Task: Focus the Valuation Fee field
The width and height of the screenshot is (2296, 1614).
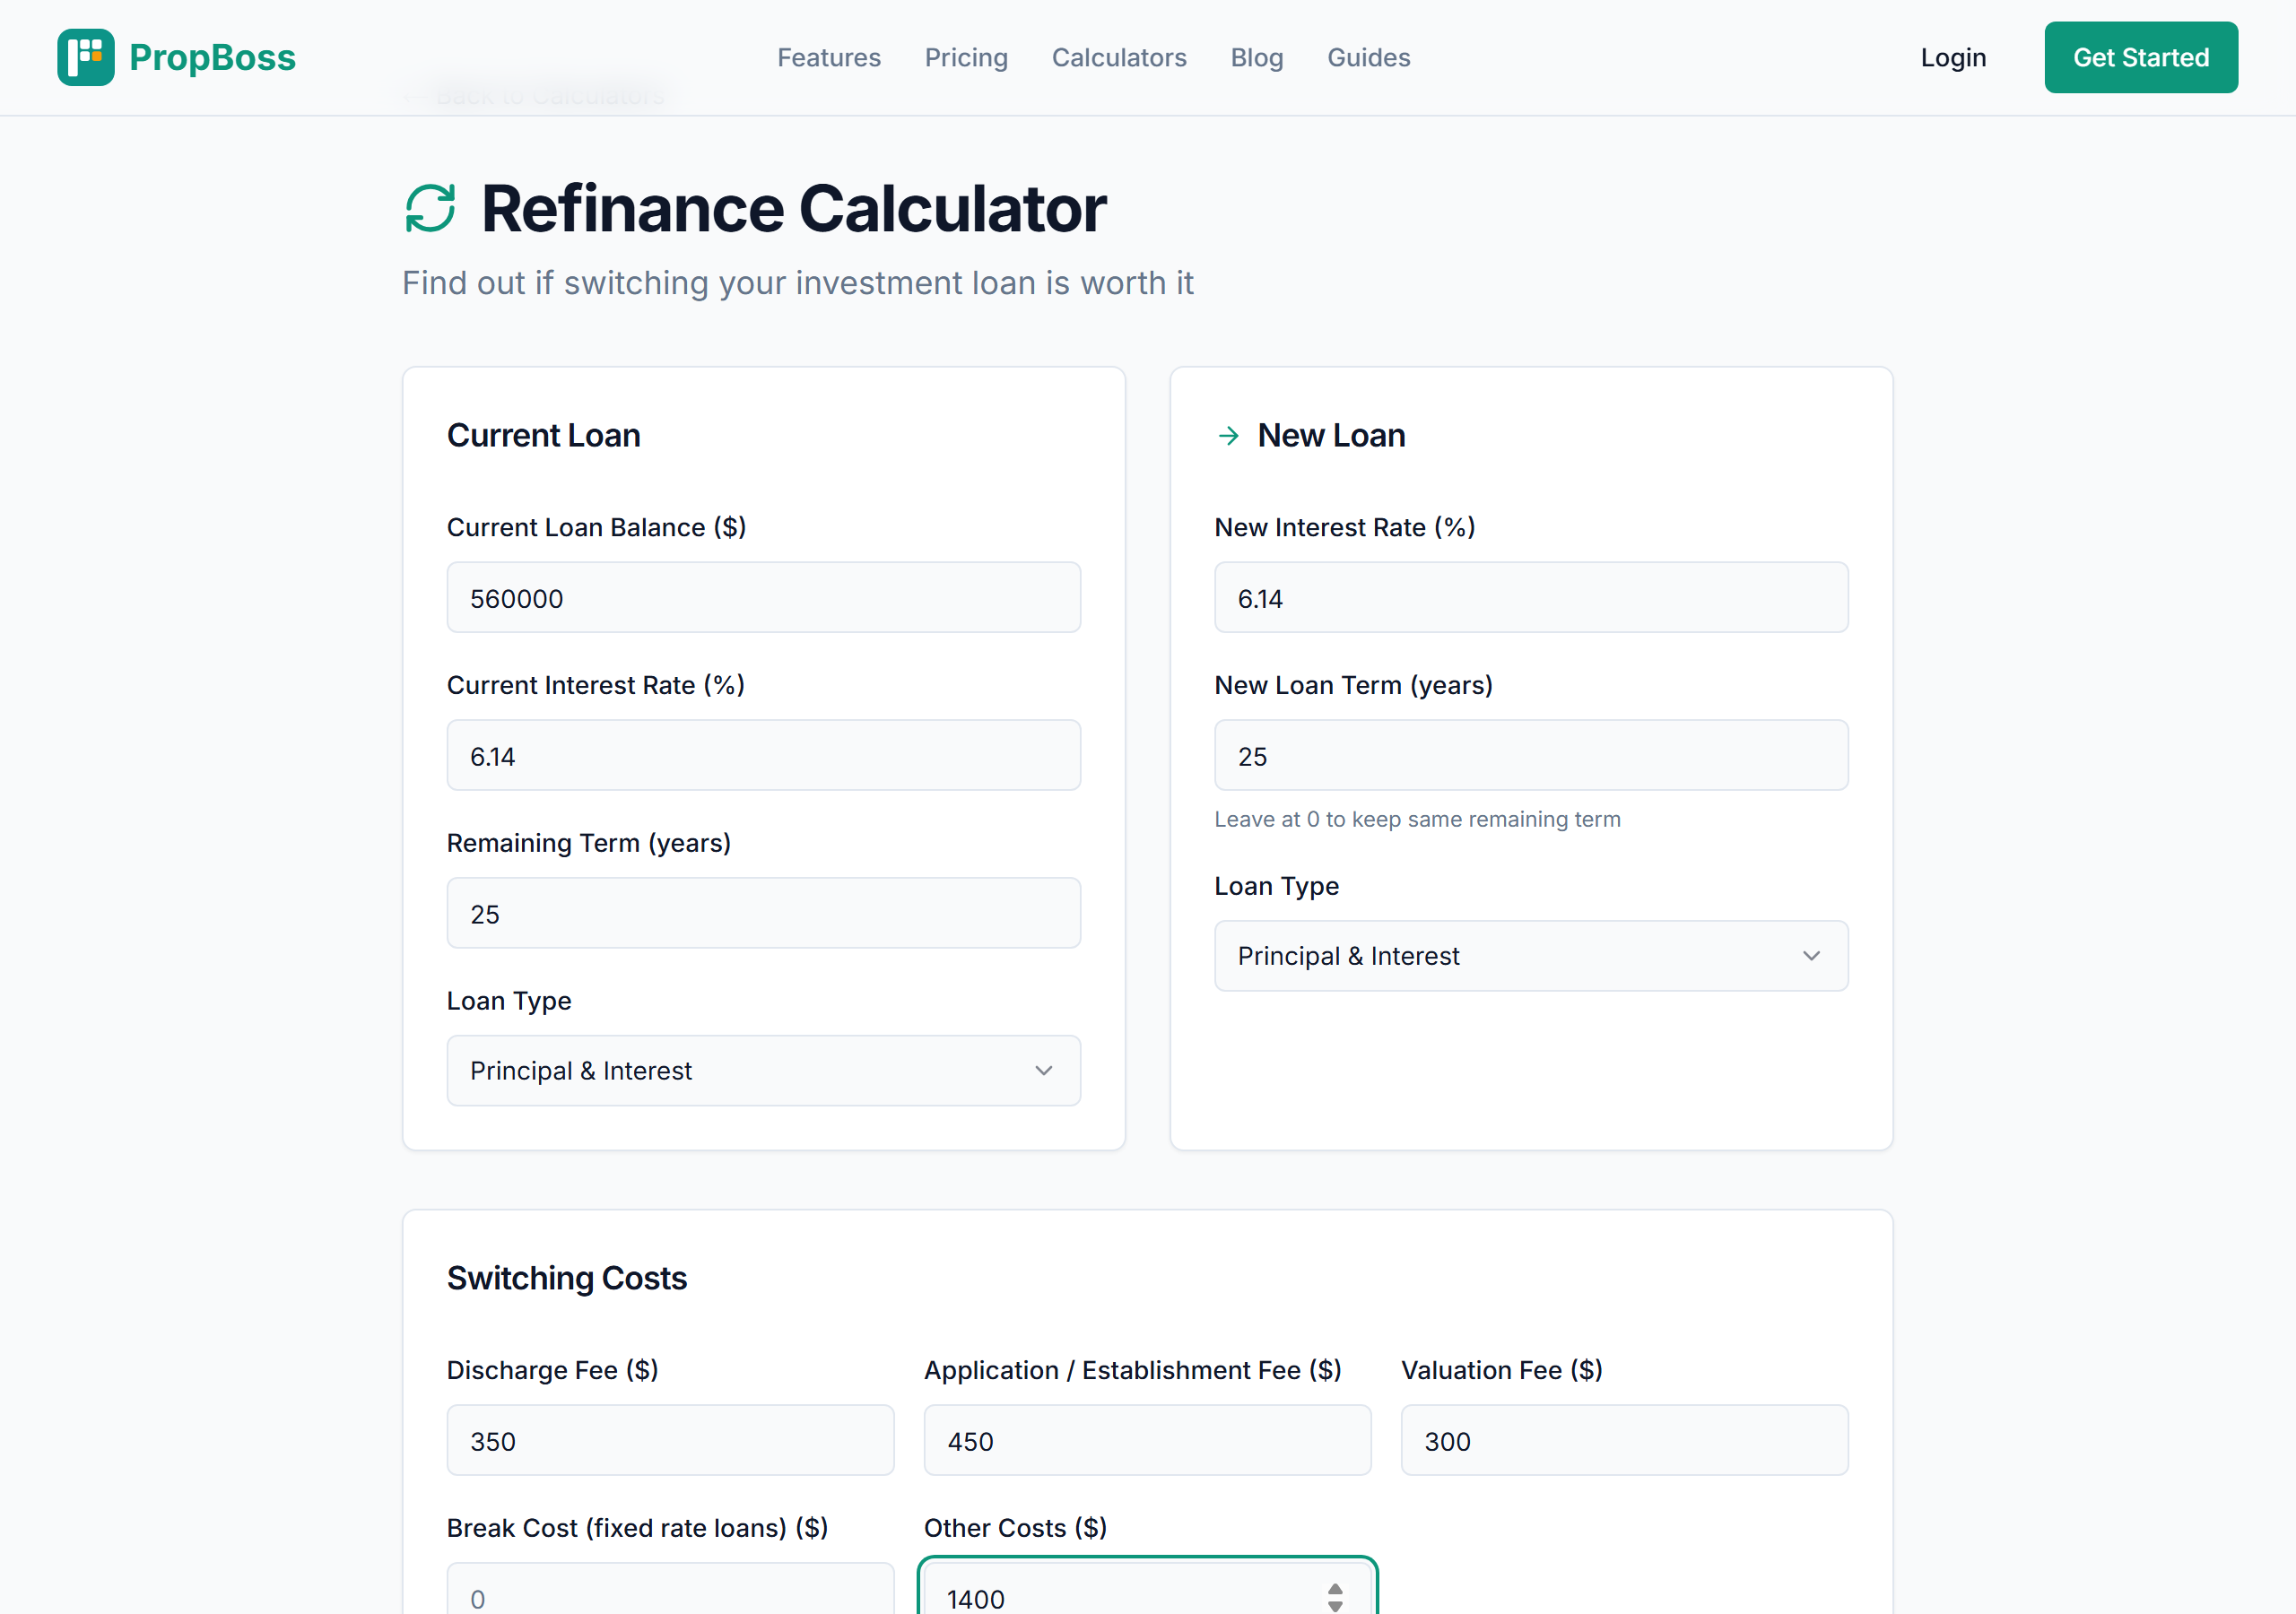Action: [x=1623, y=1441]
